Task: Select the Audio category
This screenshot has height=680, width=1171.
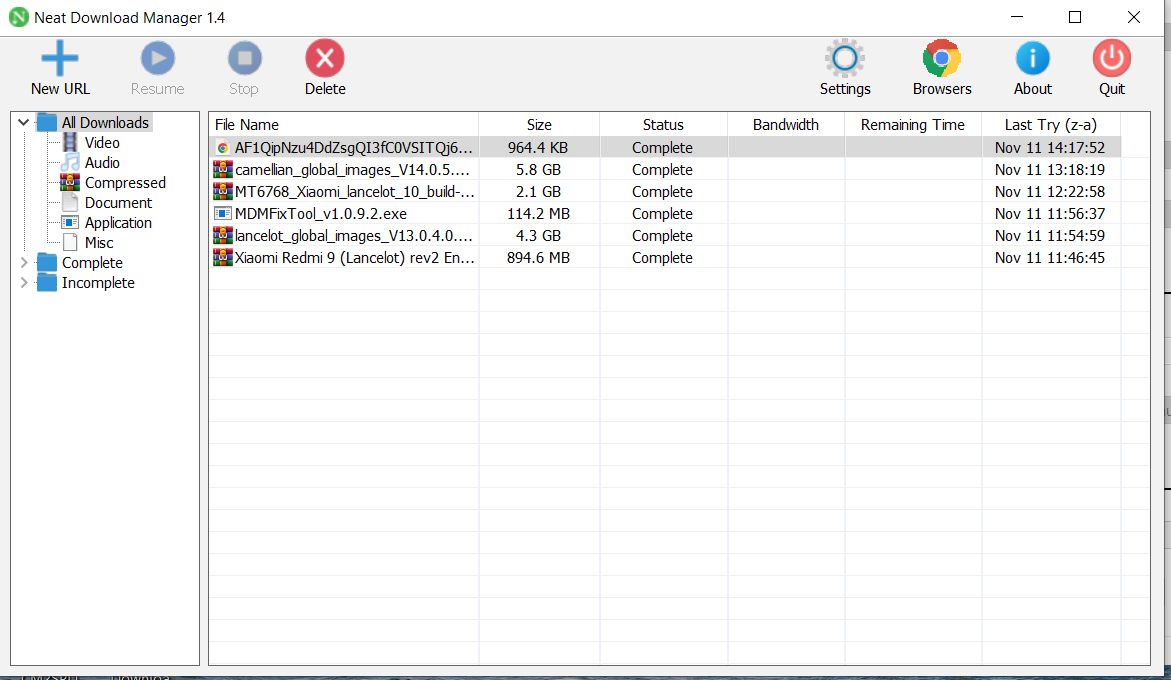Action: [x=102, y=163]
